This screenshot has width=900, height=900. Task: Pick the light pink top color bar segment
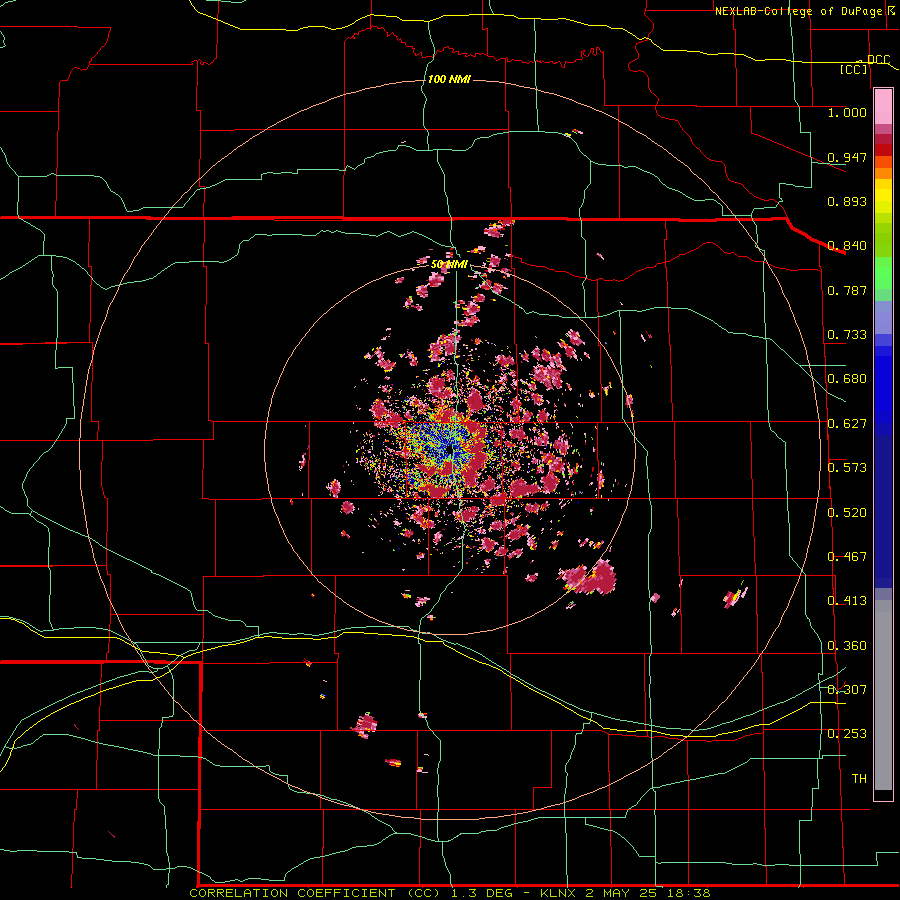coord(883,107)
